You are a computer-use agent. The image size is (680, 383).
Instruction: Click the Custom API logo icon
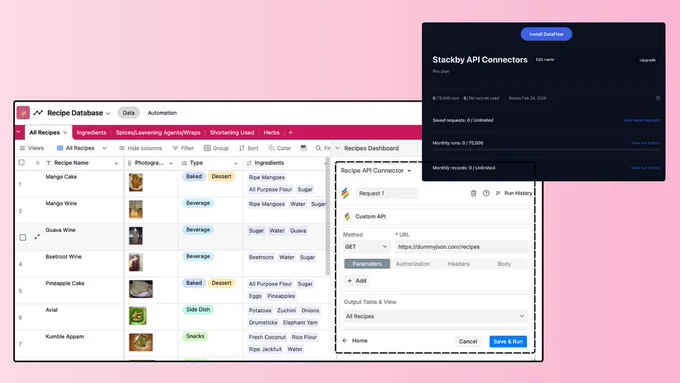[347, 216]
